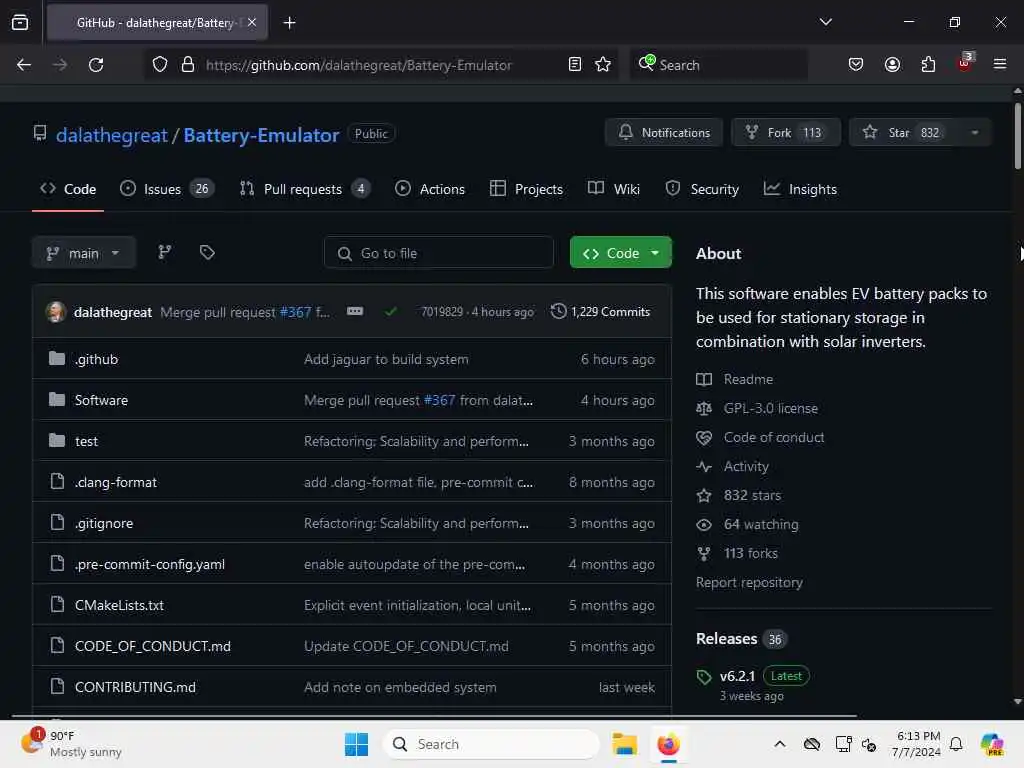Focus the Go to file search field

pyautogui.click(x=439, y=253)
